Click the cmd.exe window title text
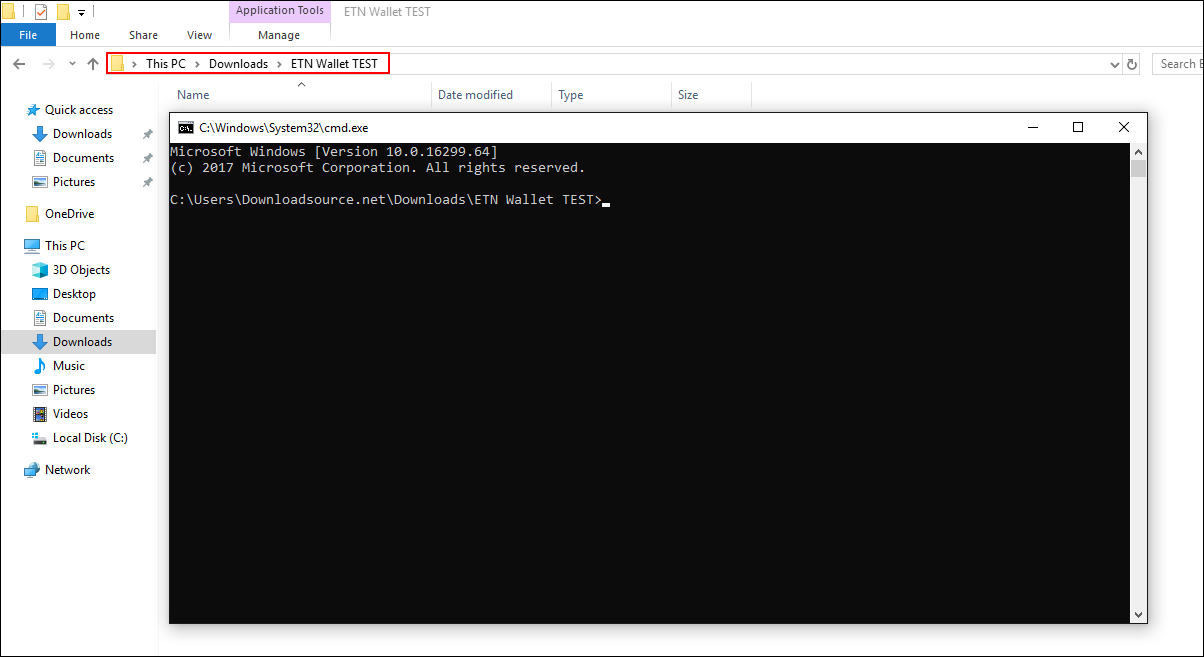This screenshot has width=1204, height=657. tap(283, 128)
